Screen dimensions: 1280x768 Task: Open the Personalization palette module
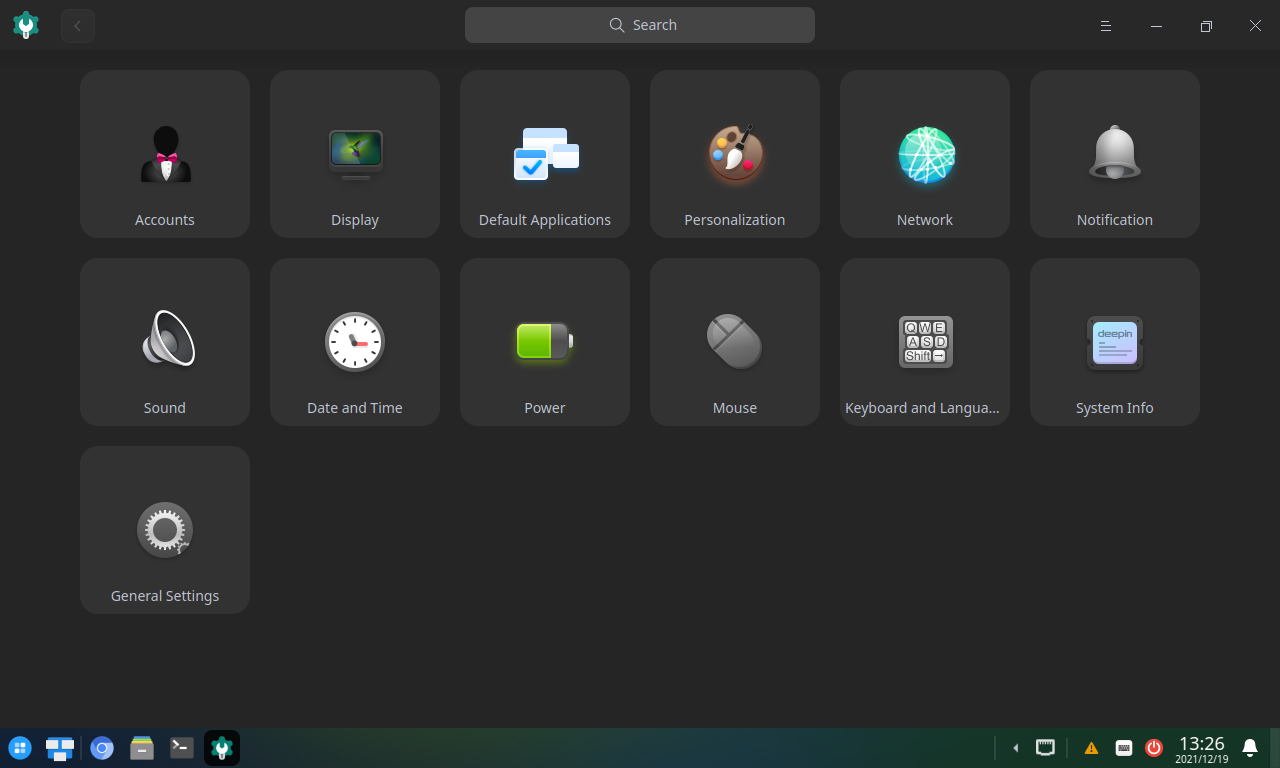click(x=735, y=154)
